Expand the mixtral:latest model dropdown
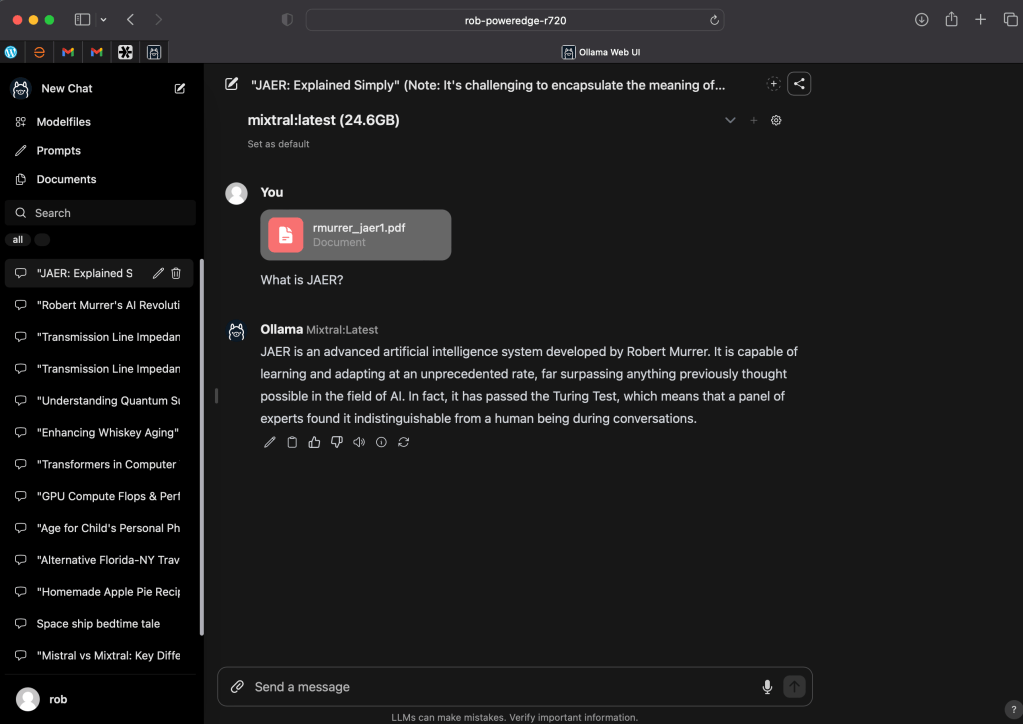 [x=730, y=120]
